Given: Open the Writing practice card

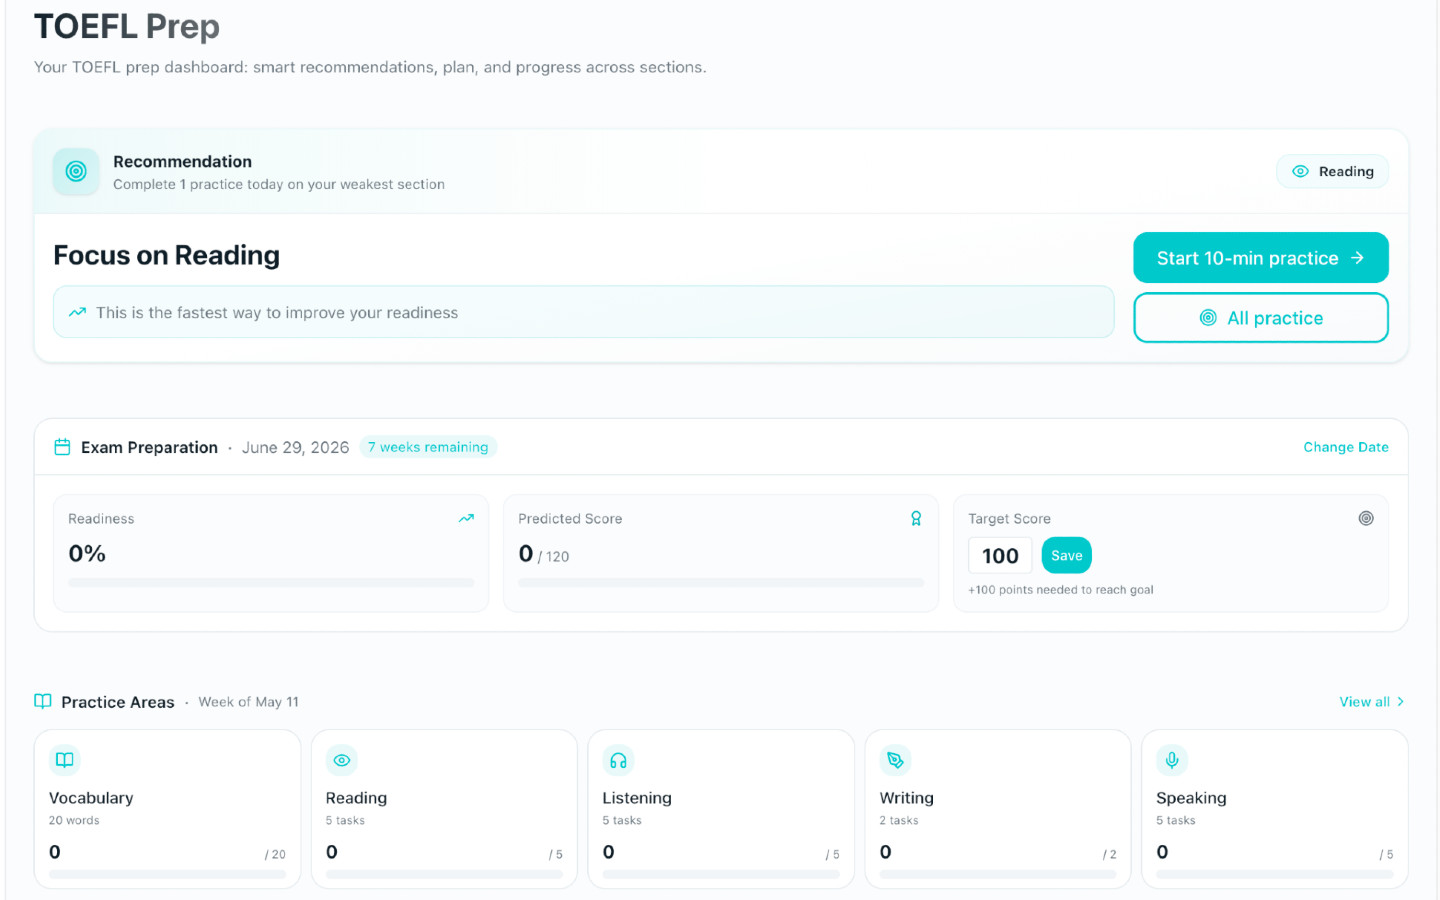Looking at the screenshot, I should pos(998,809).
